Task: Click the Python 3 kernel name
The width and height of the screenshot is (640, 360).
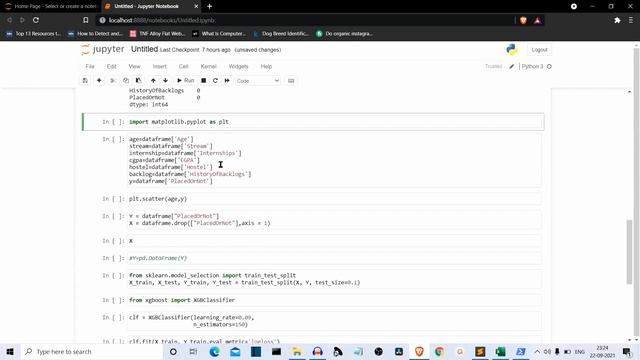Action: [x=532, y=67]
